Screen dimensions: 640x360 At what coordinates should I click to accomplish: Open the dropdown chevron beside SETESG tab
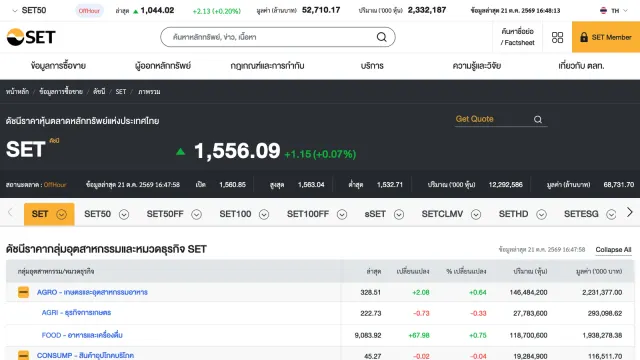[611, 214]
